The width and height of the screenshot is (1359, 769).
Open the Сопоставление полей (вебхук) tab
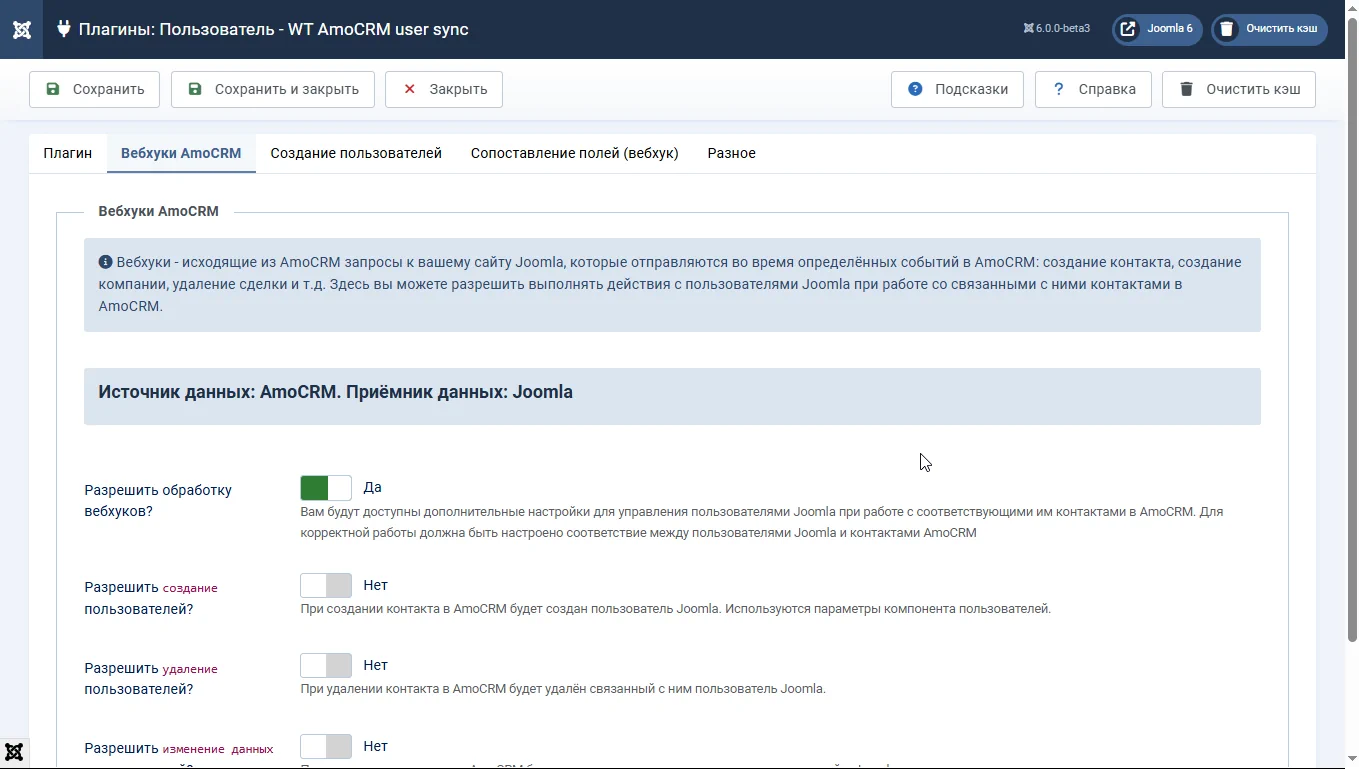(574, 153)
